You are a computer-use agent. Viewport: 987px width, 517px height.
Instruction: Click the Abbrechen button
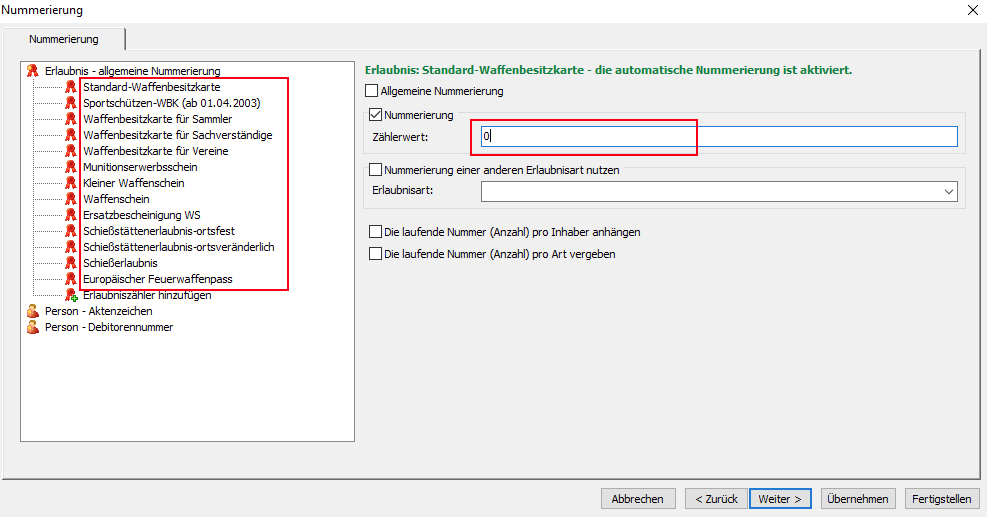pos(637,499)
